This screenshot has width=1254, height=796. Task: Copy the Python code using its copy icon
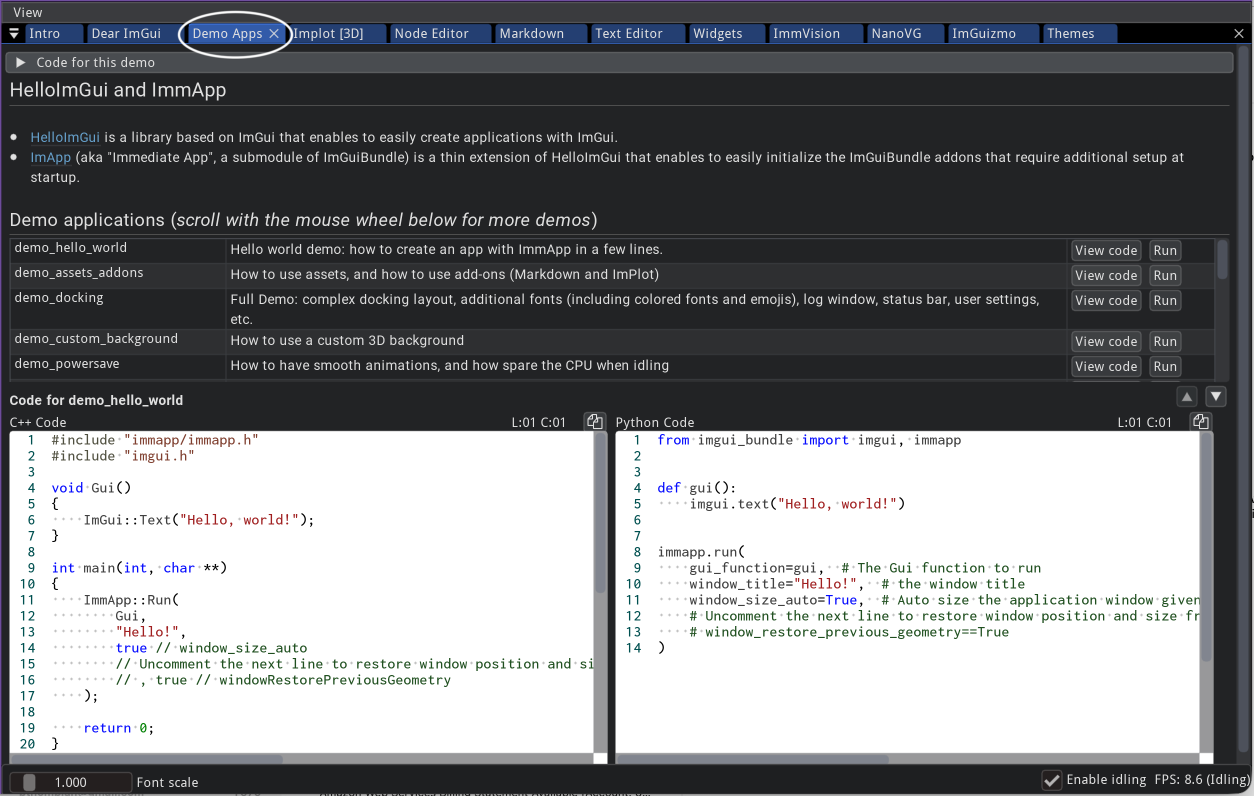1199,421
